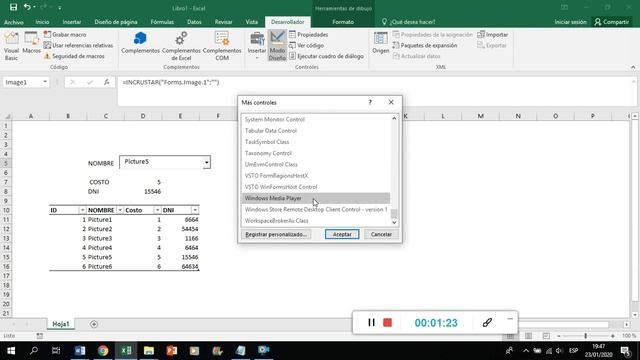640x360 pixels.
Task: Open Windows Start menu
Action: point(11,351)
